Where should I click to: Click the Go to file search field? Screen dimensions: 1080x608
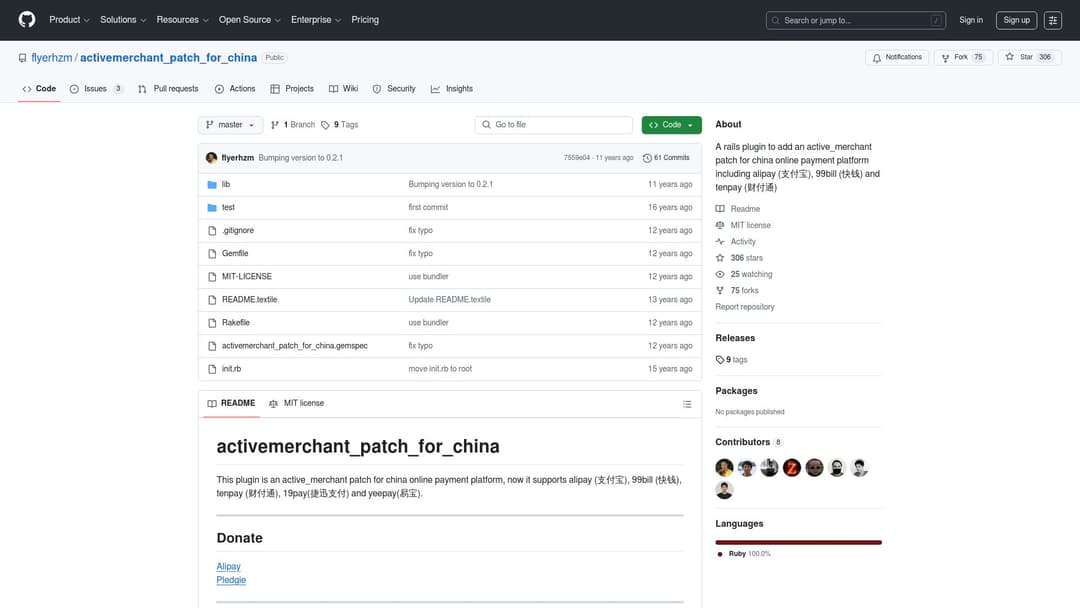click(x=553, y=125)
